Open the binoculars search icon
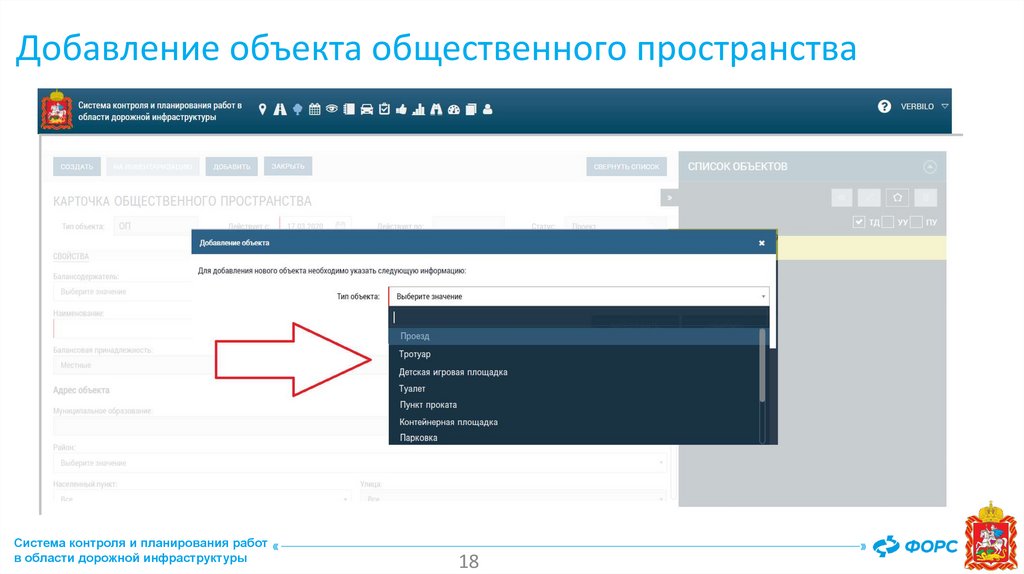1024x574 pixels. 436,109
